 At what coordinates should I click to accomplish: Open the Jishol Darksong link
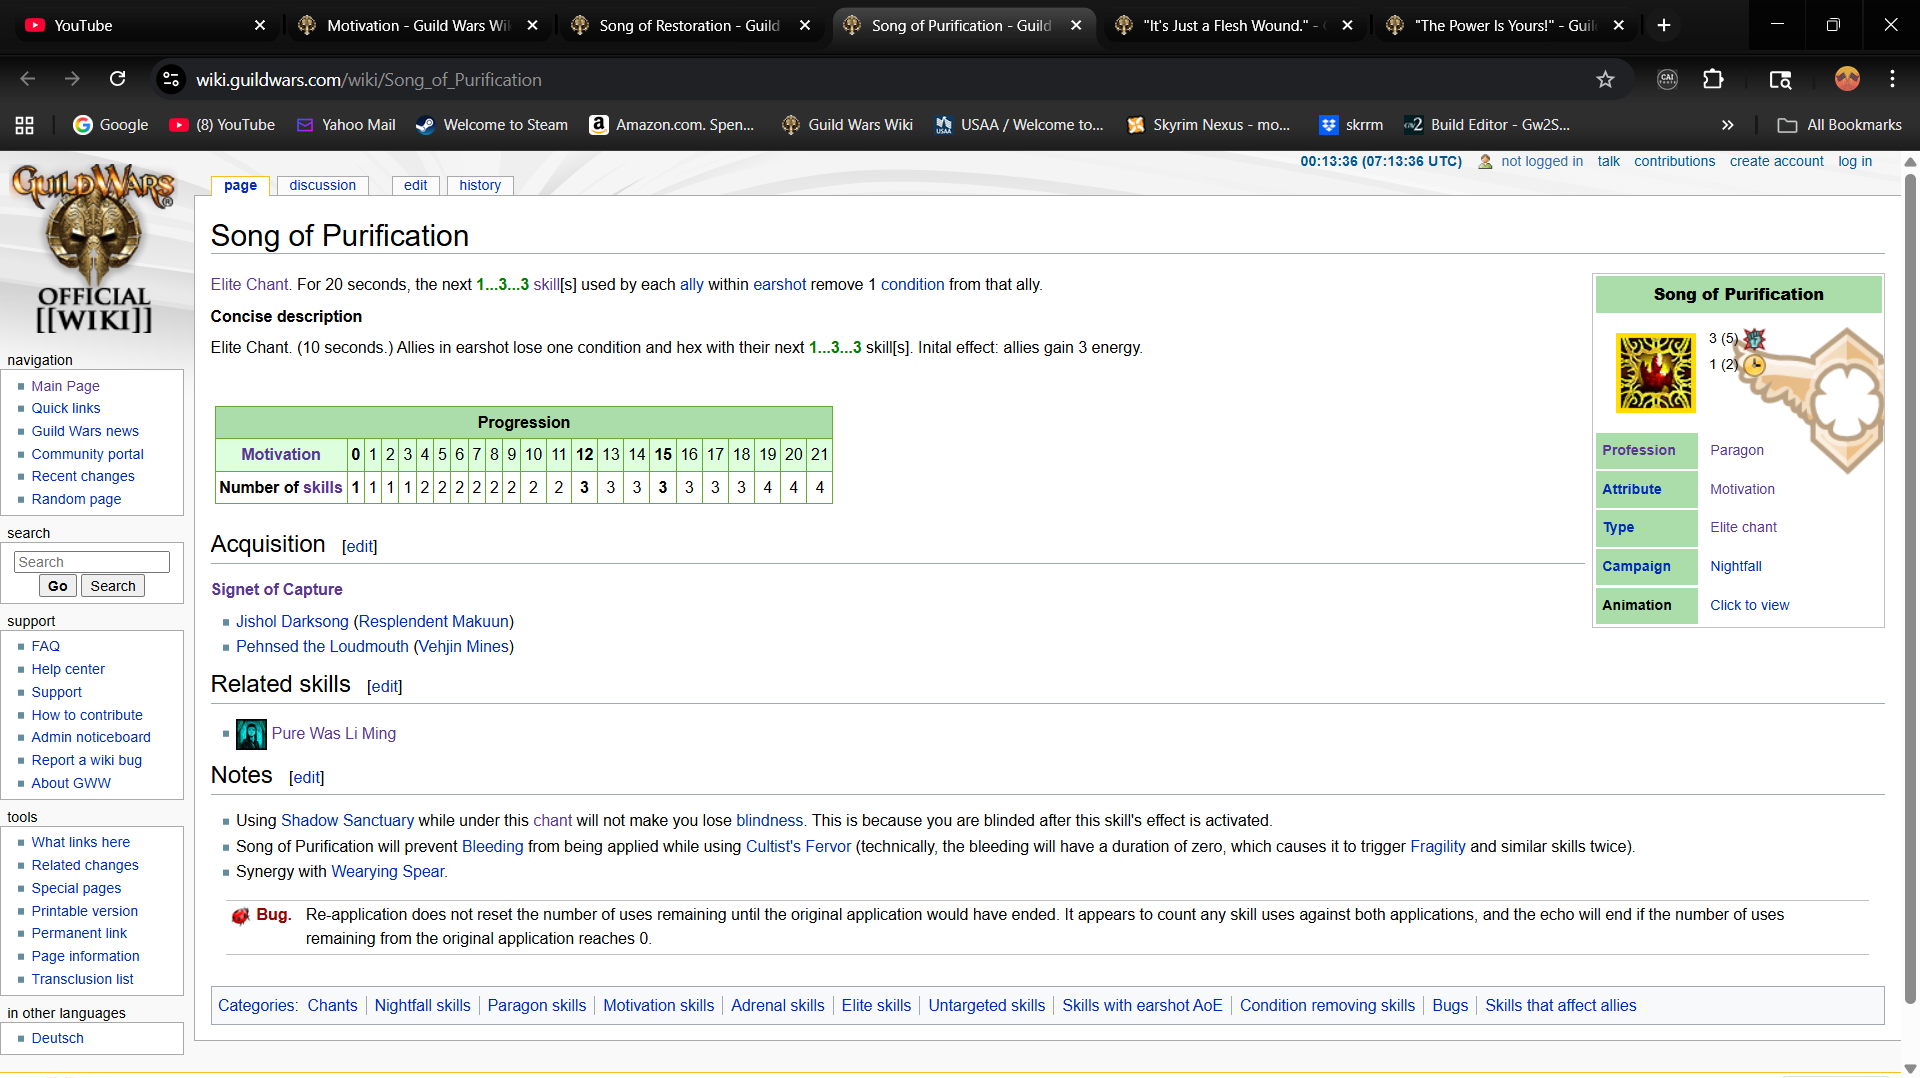click(292, 622)
